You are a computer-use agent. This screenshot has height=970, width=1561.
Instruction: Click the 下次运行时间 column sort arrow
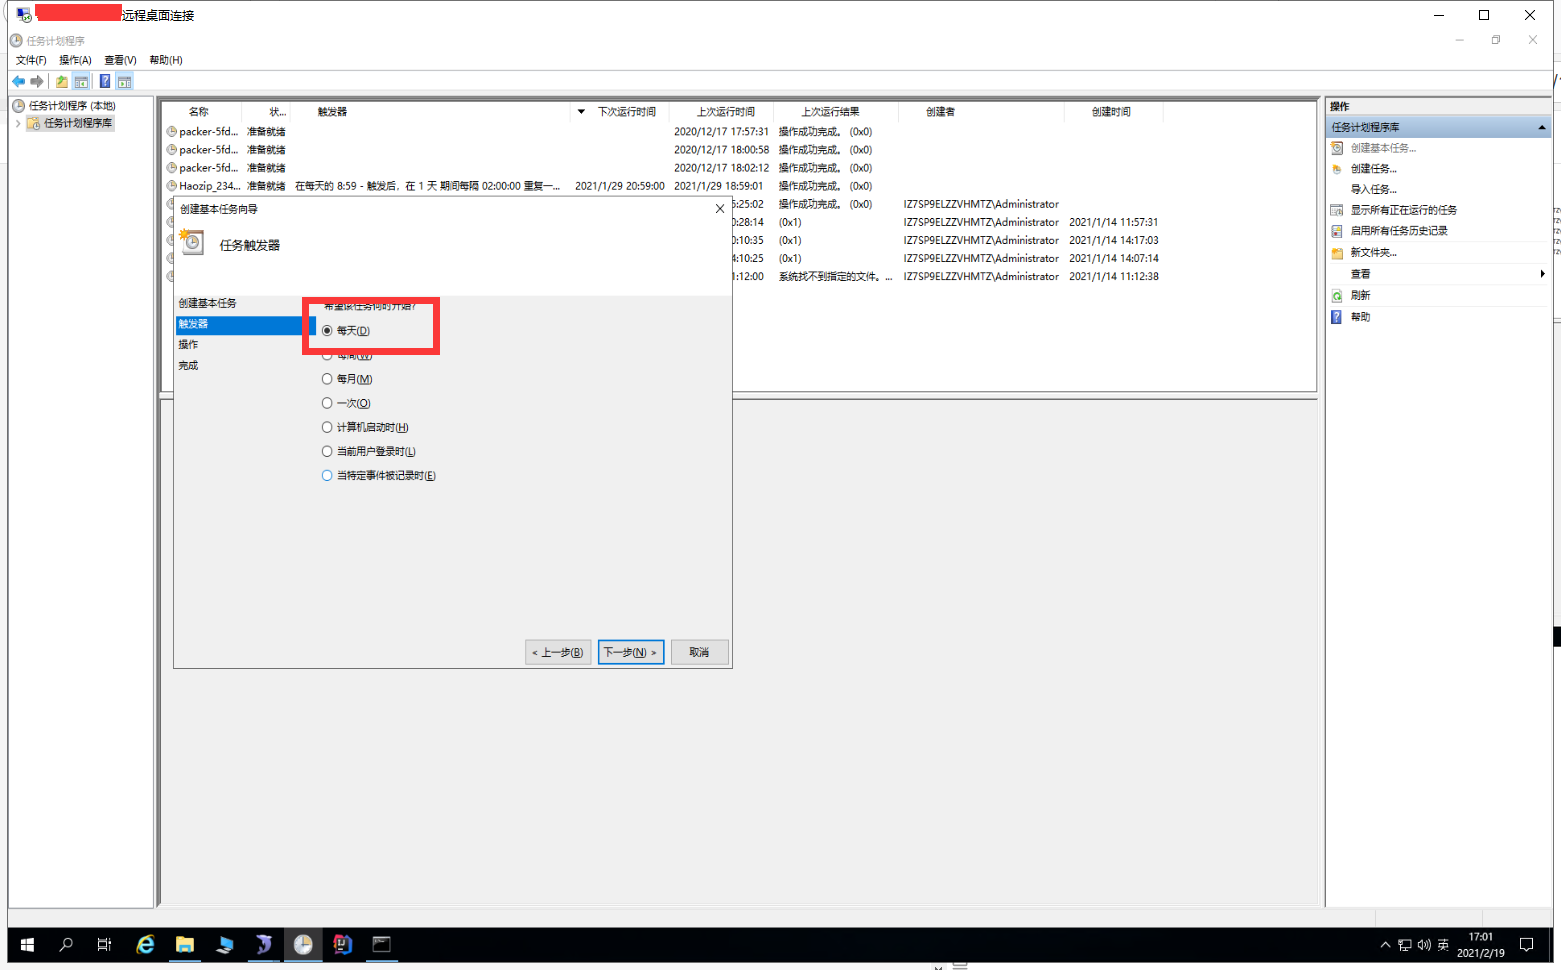pos(581,112)
